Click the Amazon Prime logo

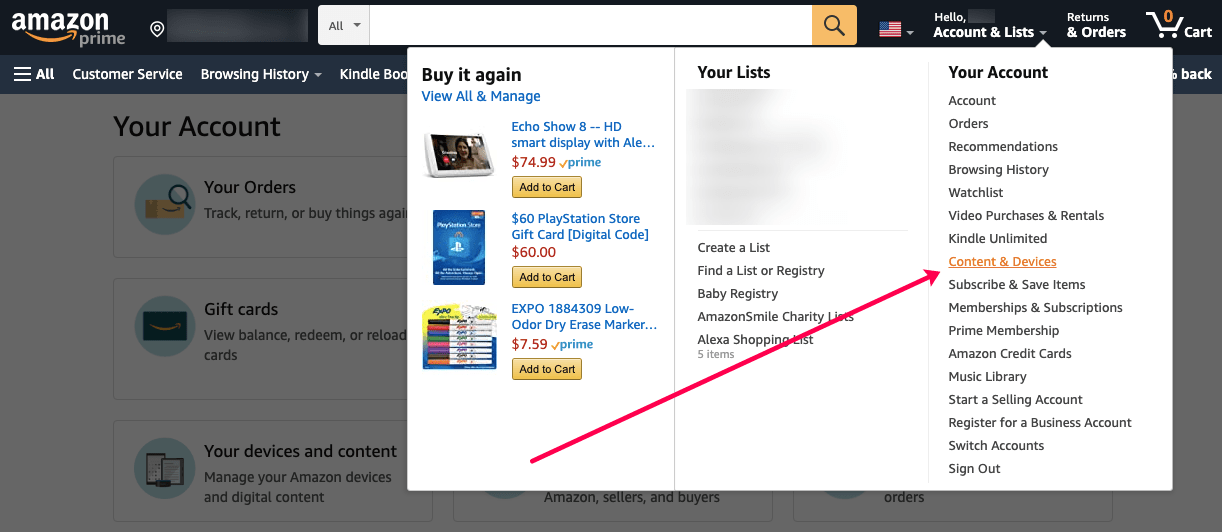click(68, 27)
